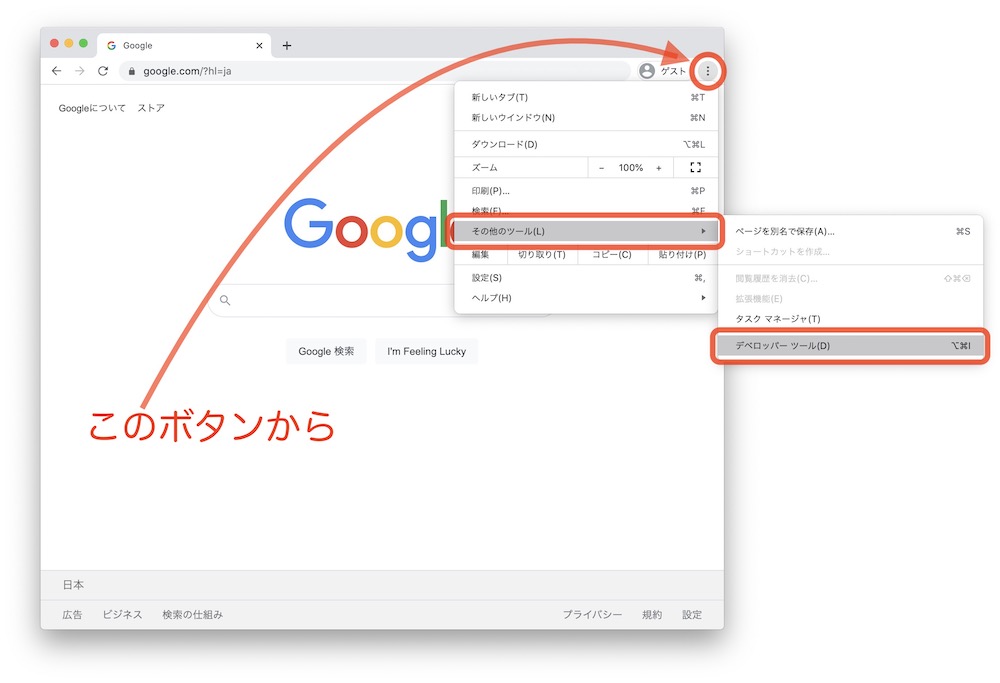Click the fullscreen icon in zoom row
1000x683 pixels.
[695, 167]
